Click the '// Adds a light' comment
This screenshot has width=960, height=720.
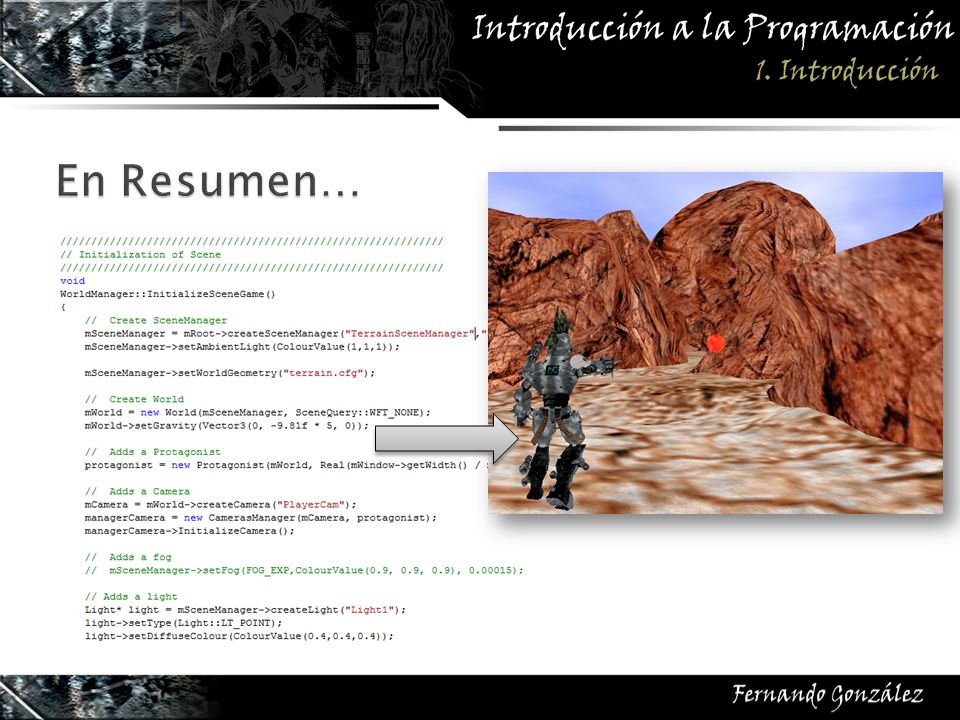click(x=131, y=597)
